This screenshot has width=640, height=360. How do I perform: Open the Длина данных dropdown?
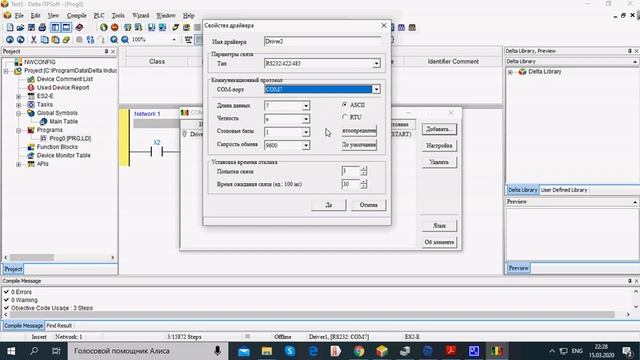[x=306, y=106]
